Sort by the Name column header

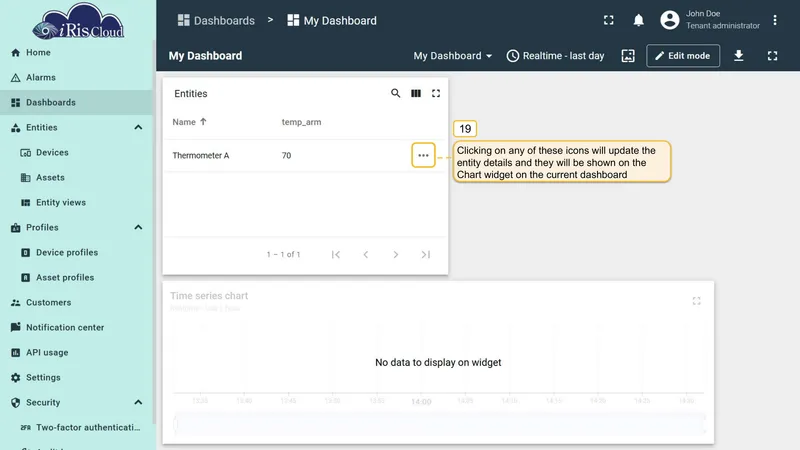point(189,122)
